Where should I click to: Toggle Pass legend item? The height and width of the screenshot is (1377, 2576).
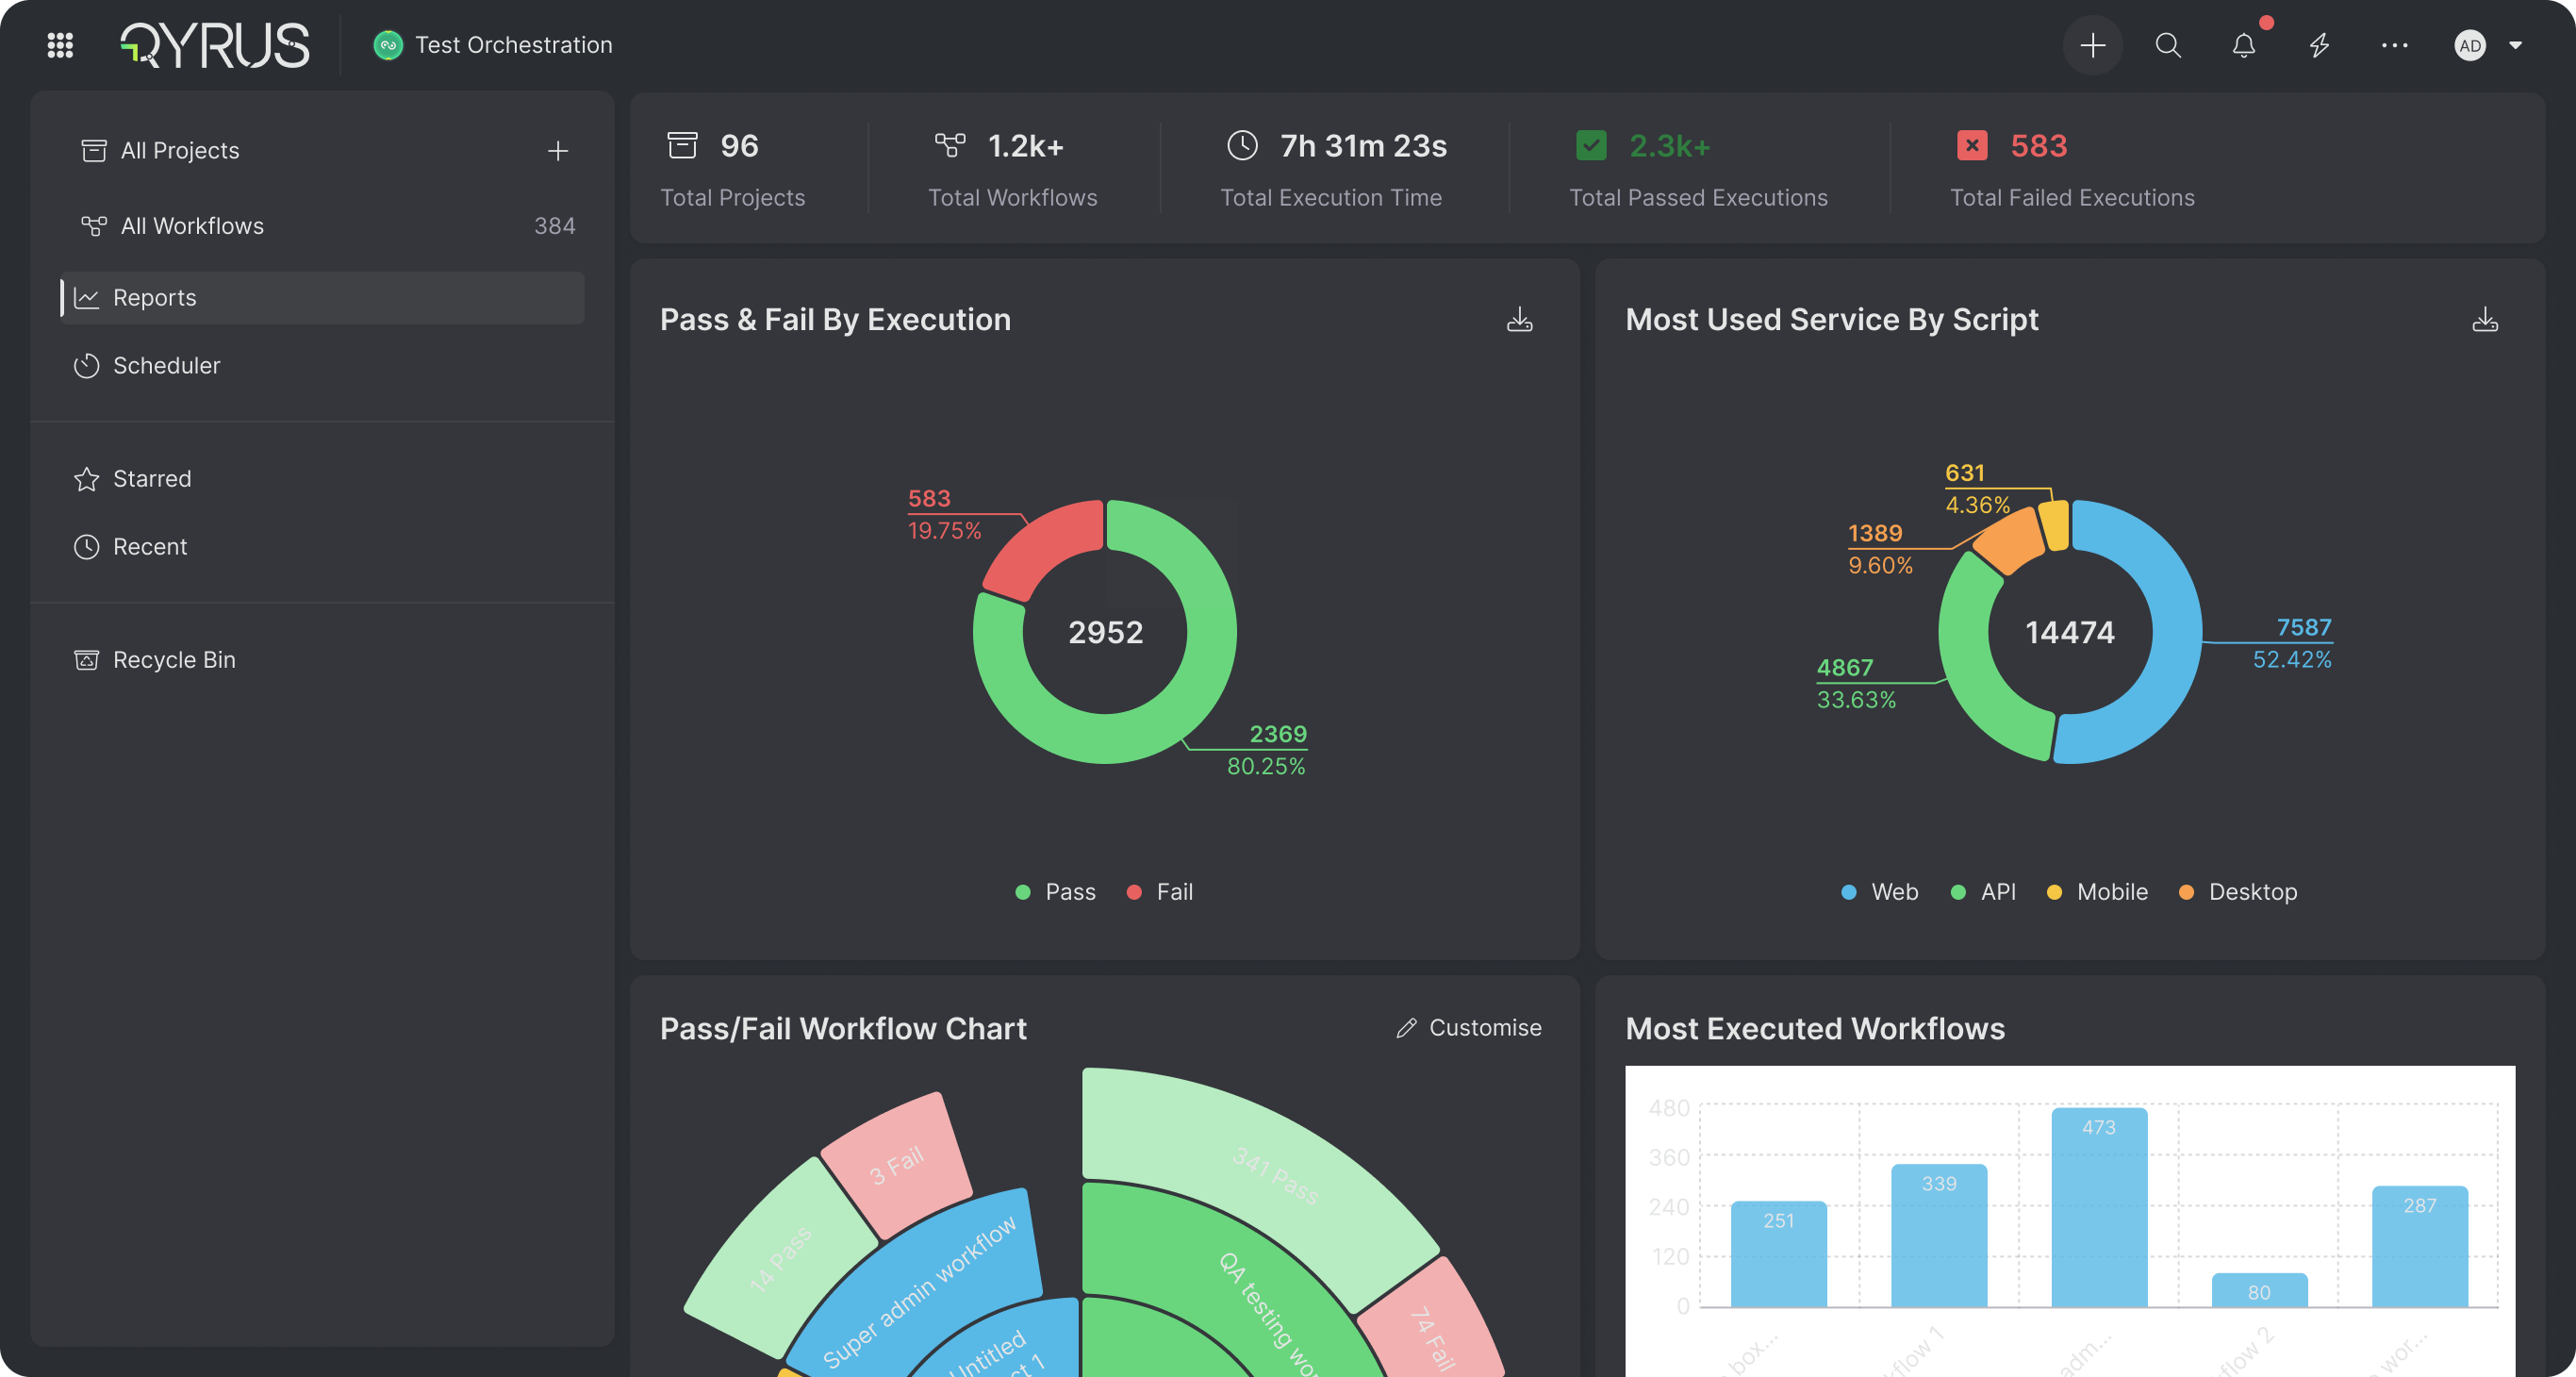click(1055, 892)
